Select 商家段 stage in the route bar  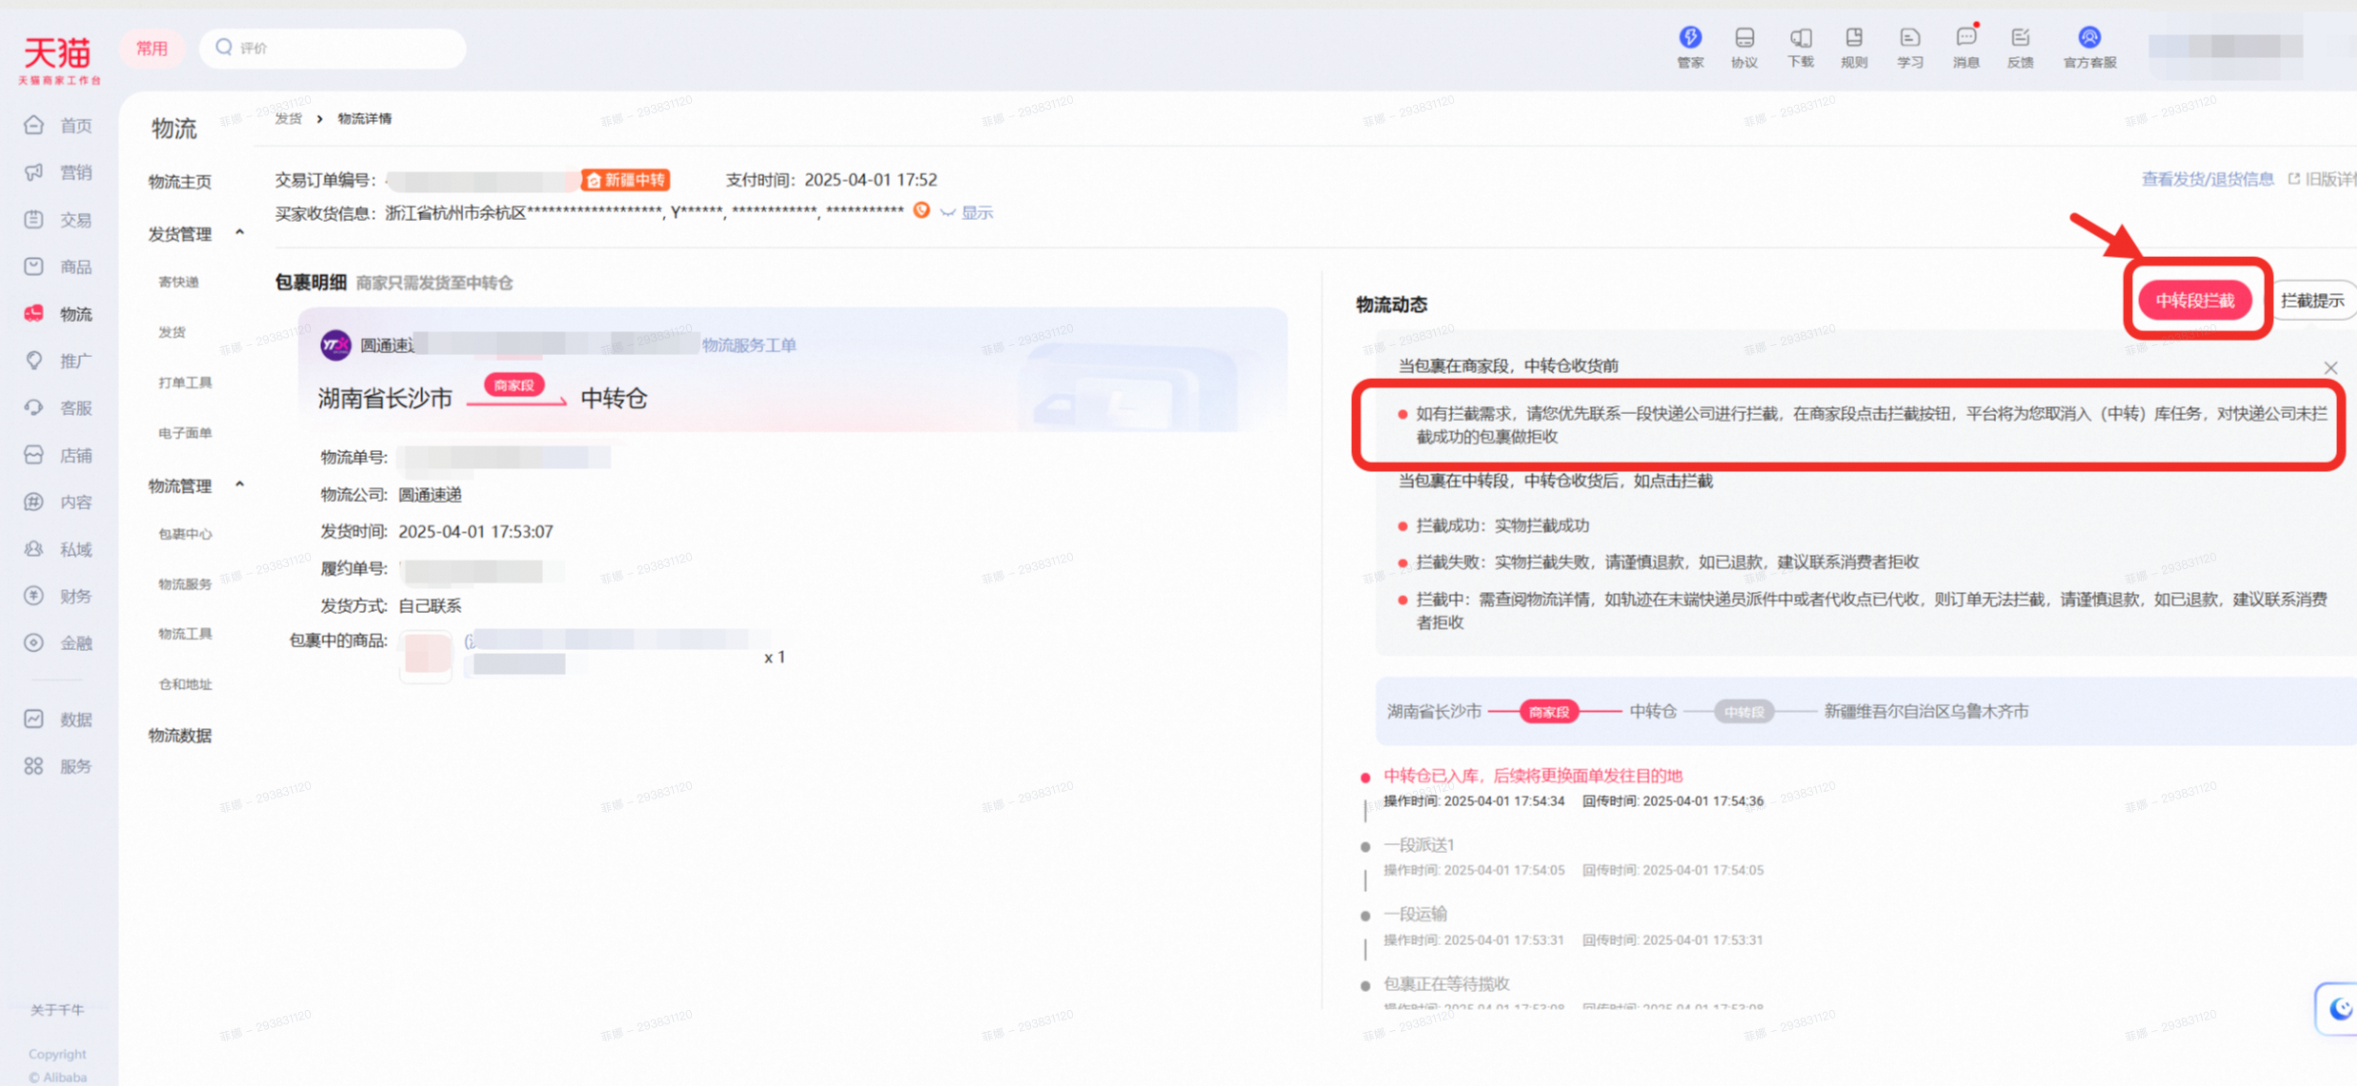[1549, 711]
